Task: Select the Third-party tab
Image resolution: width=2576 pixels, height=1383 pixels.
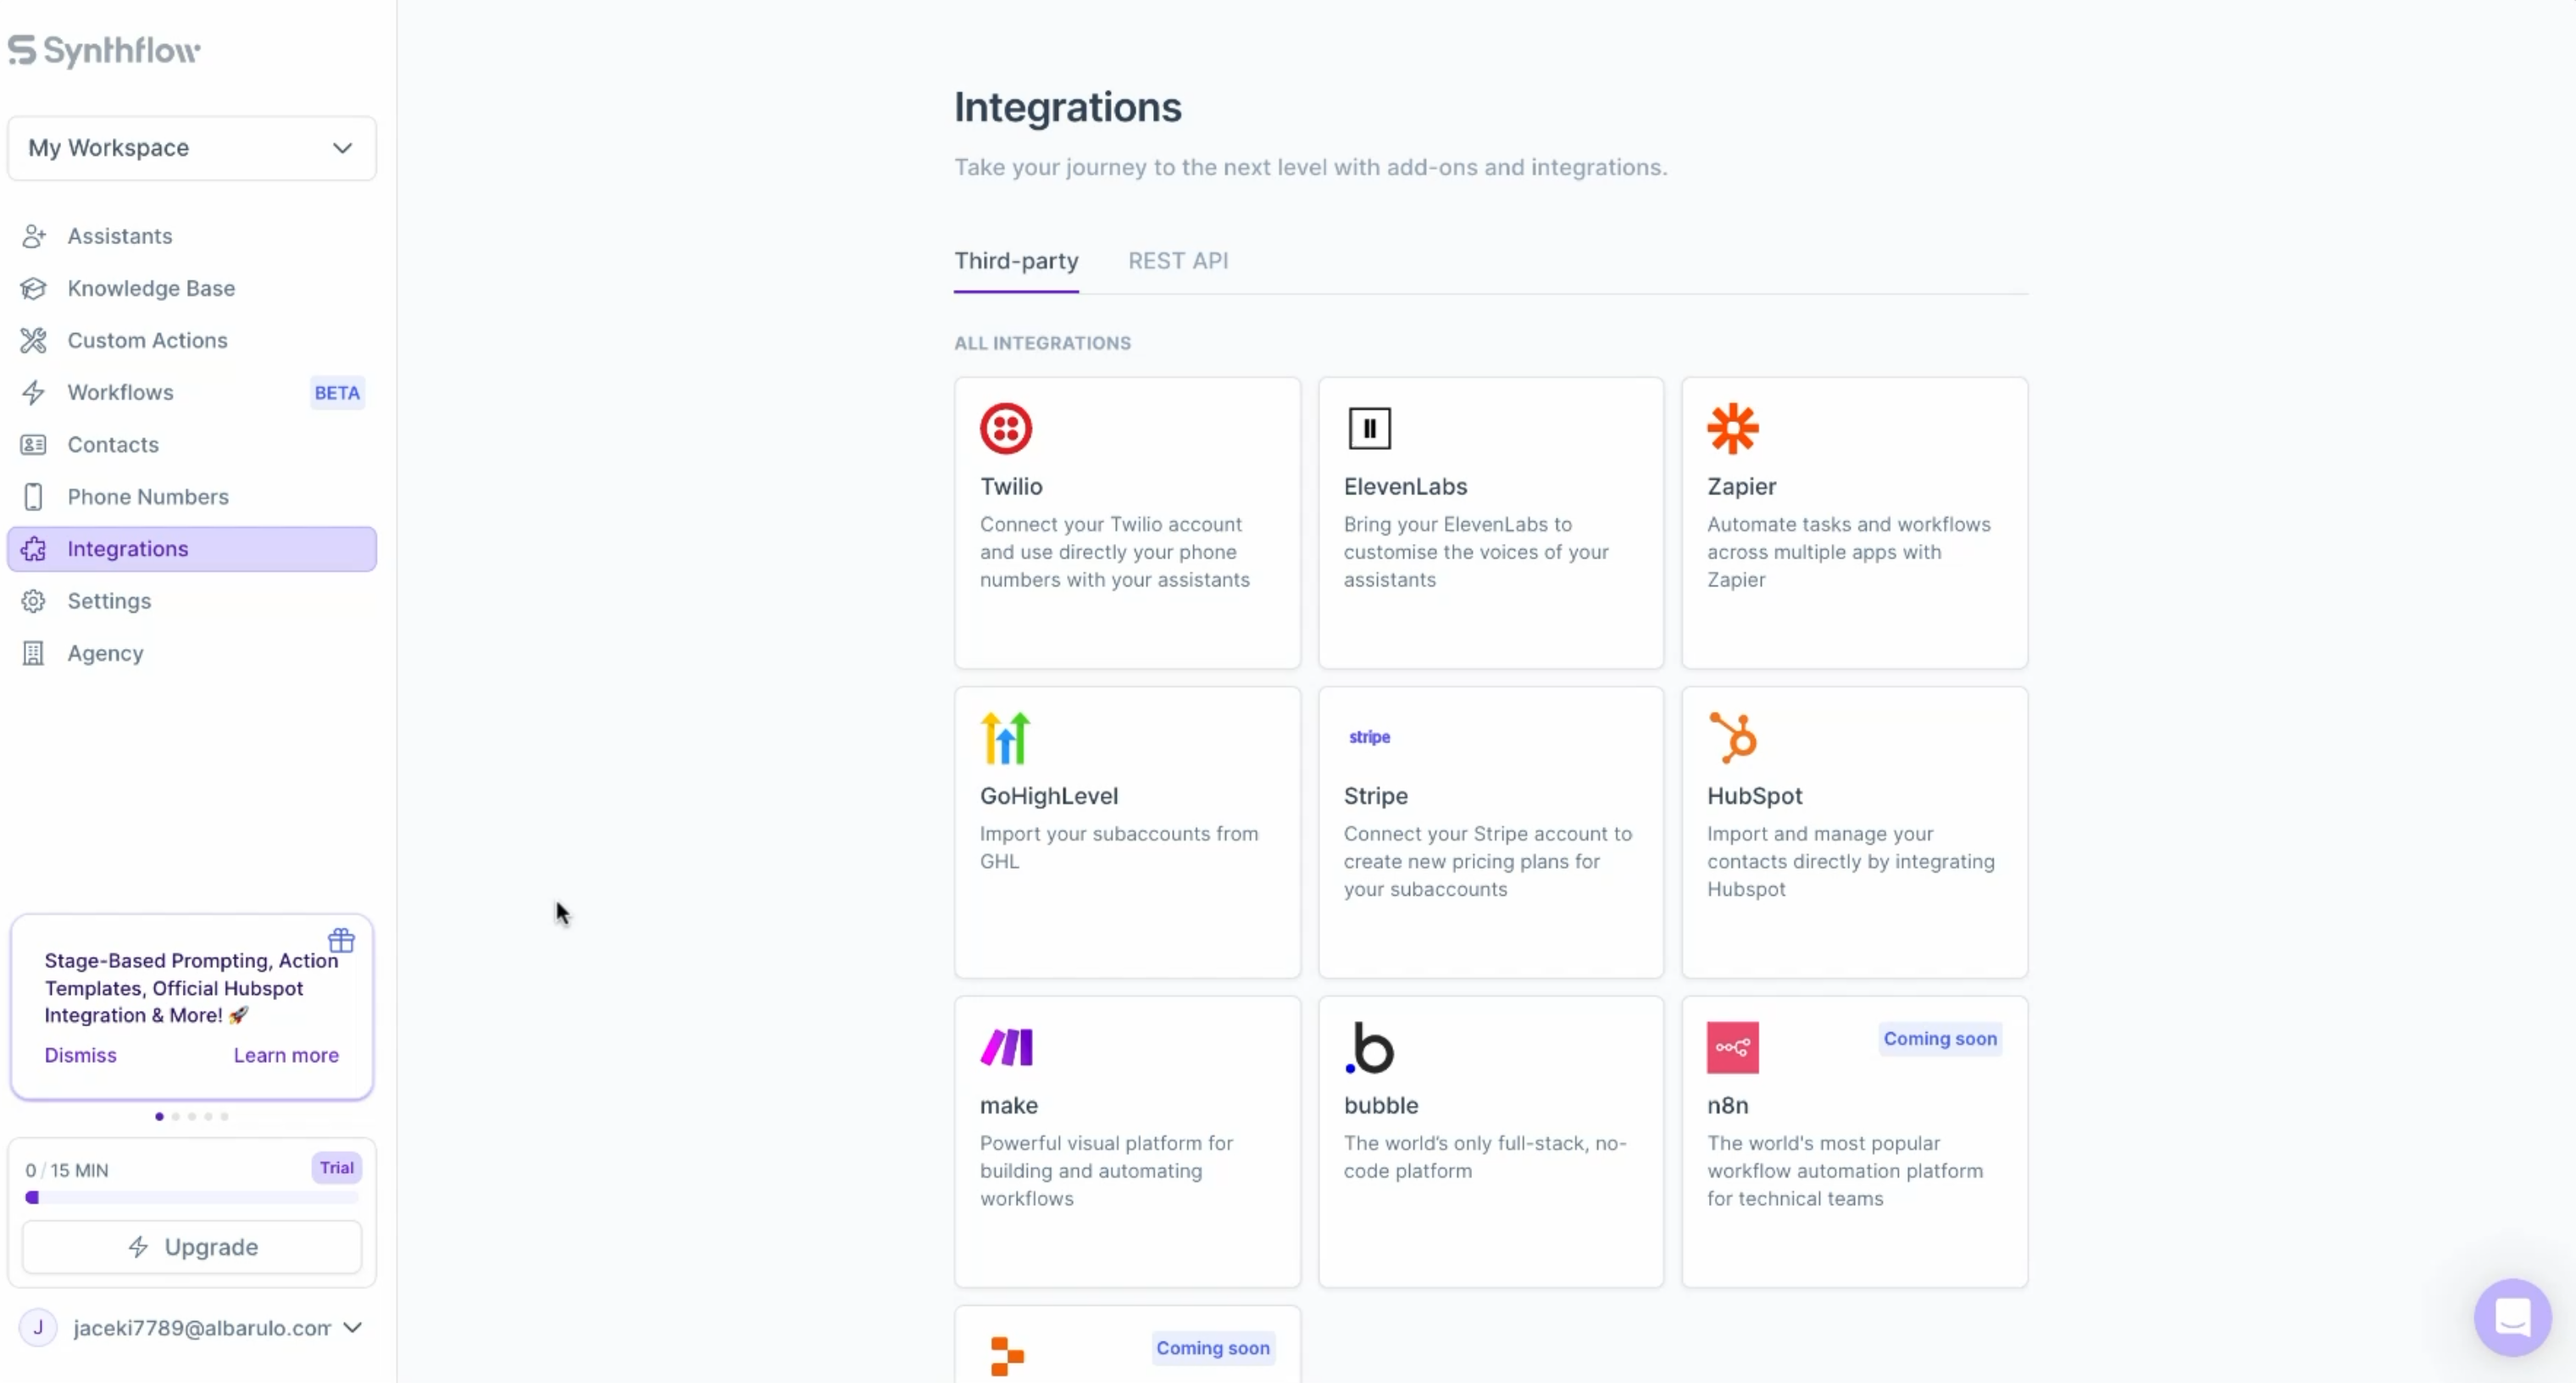Action: tap(1015, 261)
